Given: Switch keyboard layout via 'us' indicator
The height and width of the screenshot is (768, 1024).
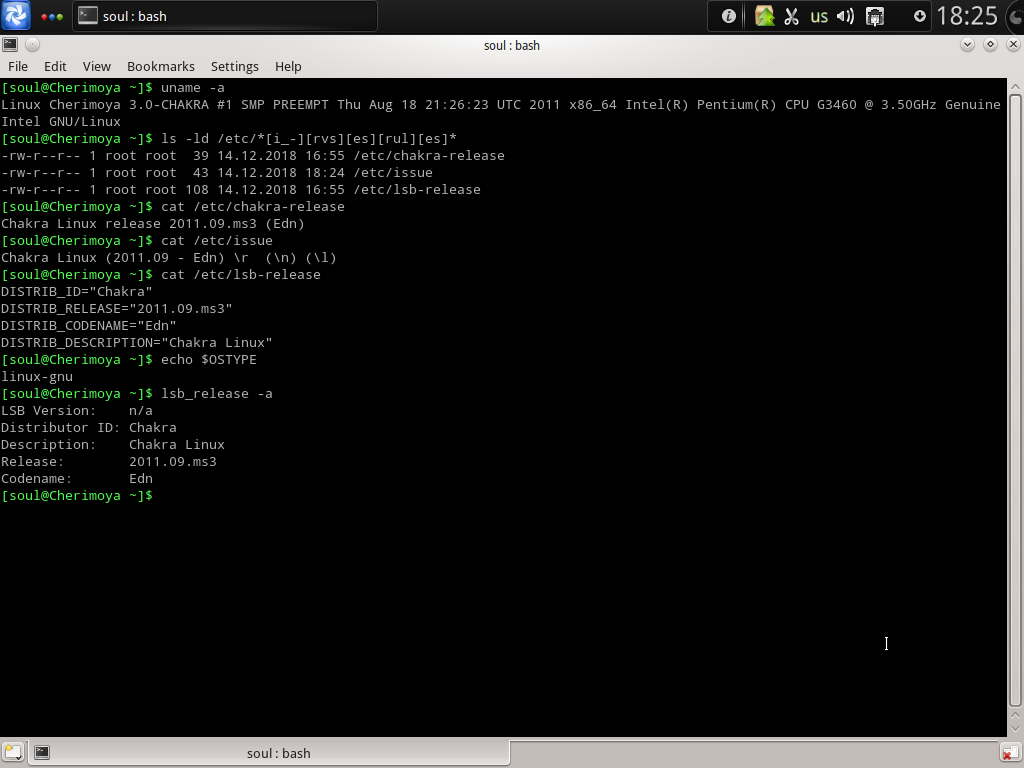Looking at the screenshot, I should (819, 16).
